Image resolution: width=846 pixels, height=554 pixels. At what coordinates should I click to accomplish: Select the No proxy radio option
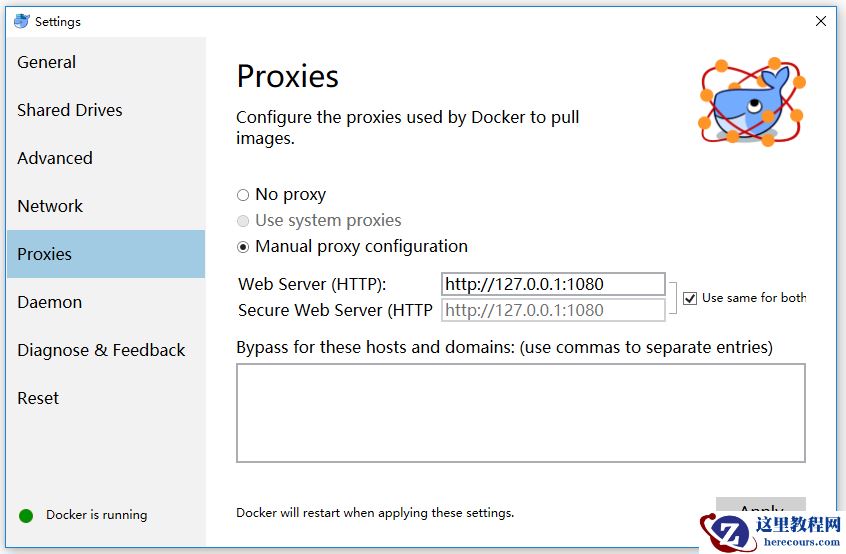coord(243,195)
